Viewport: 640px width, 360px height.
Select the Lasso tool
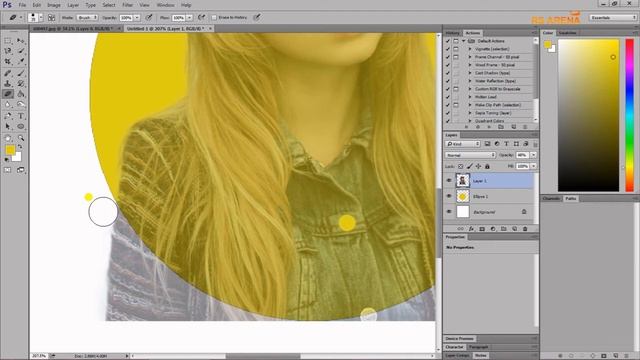[8, 51]
